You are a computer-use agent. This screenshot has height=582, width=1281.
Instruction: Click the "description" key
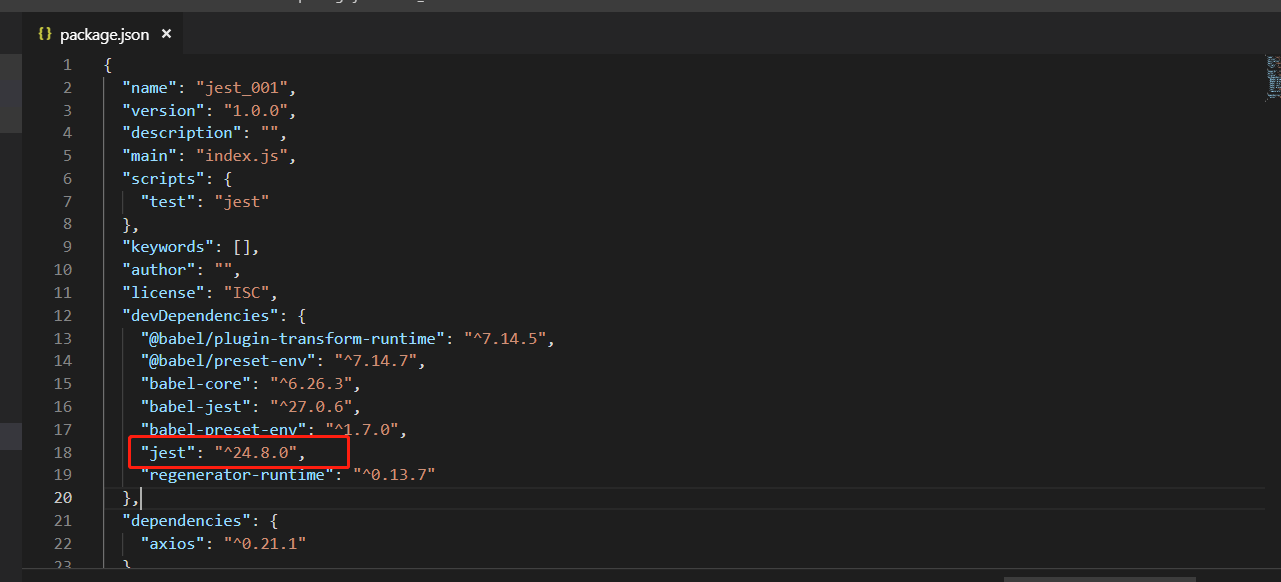click(x=182, y=133)
